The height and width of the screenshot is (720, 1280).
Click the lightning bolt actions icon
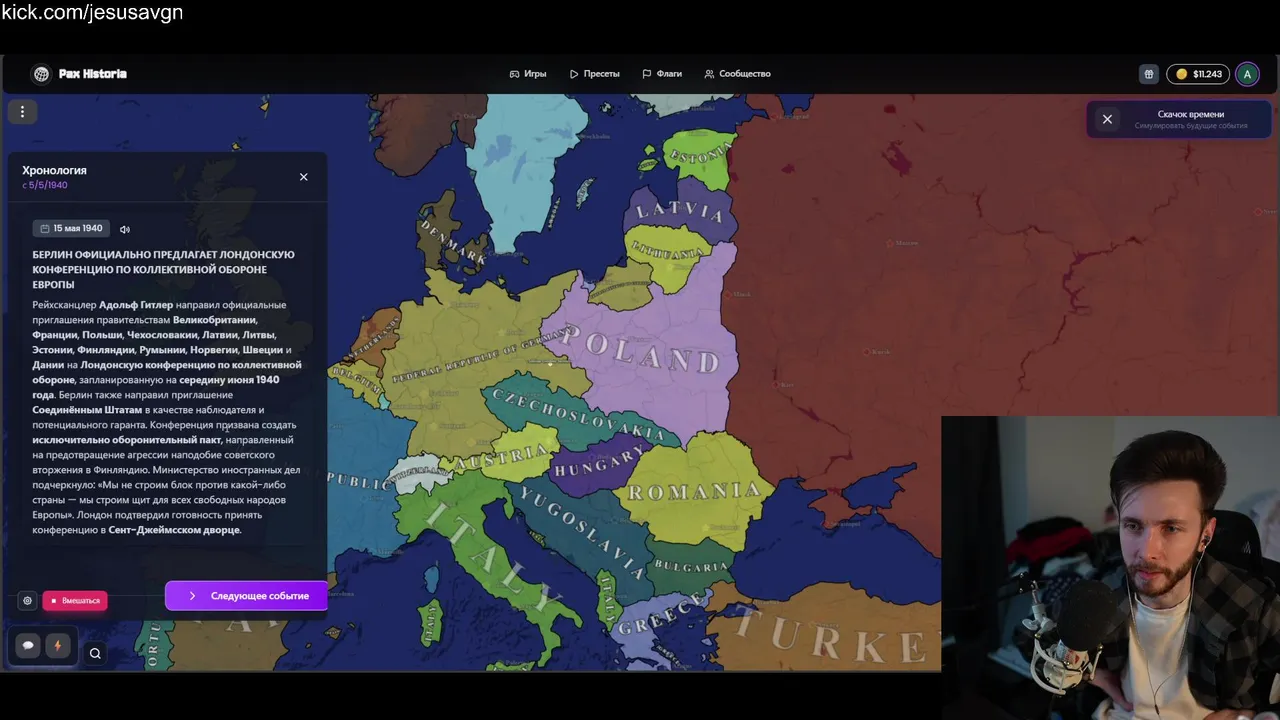pyautogui.click(x=57, y=646)
